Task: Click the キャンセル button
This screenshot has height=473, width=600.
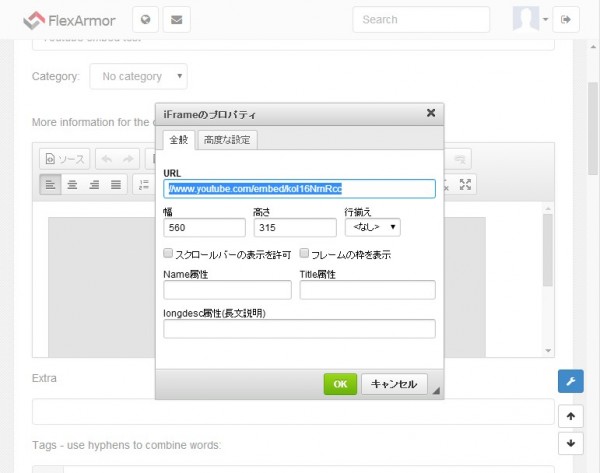Action: coord(393,384)
